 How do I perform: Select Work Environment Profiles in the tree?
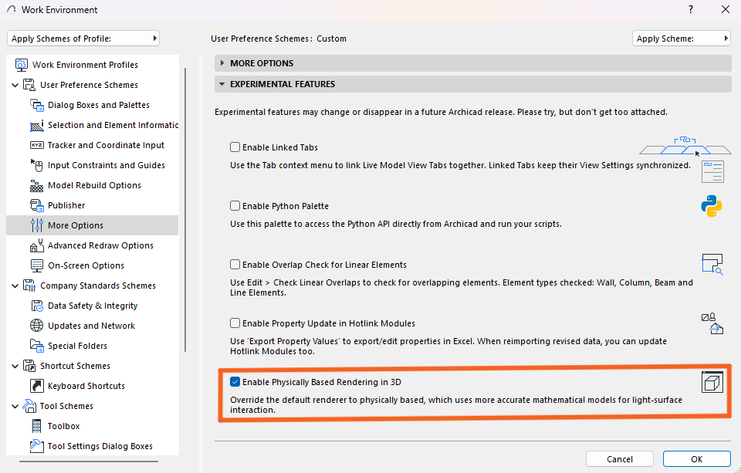click(85, 65)
